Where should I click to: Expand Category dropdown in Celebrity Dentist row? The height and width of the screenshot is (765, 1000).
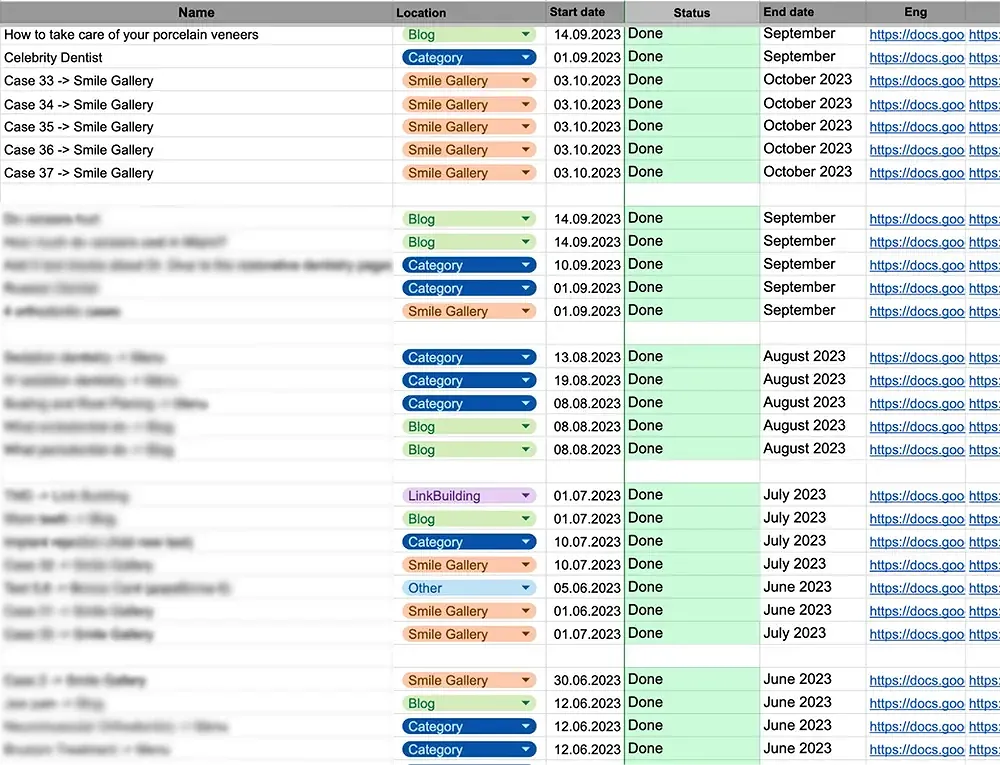pos(526,58)
